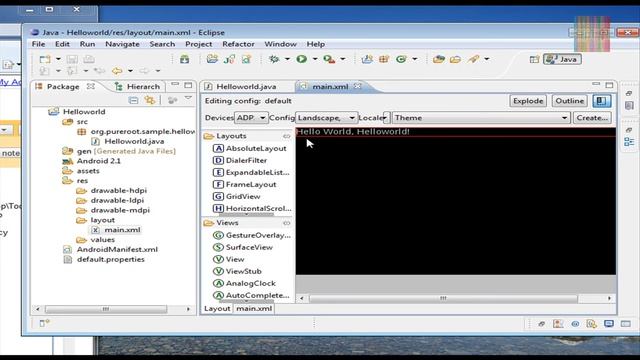The width and height of the screenshot is (640, 360).
Task: Open the Android SDK and AVD Manager icon
Action: 184,59
